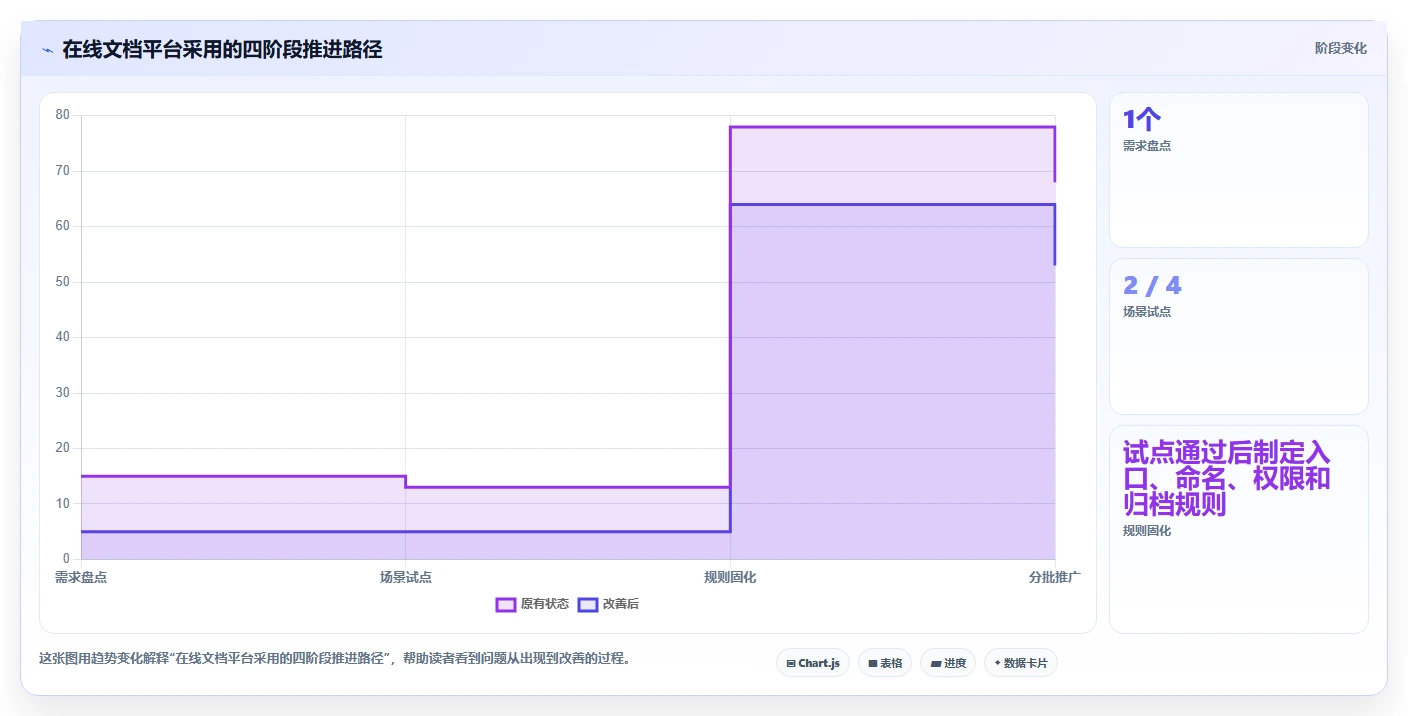1408x716 pixels.
Task: Select the Chart.js tag
Action: [813, 663]
